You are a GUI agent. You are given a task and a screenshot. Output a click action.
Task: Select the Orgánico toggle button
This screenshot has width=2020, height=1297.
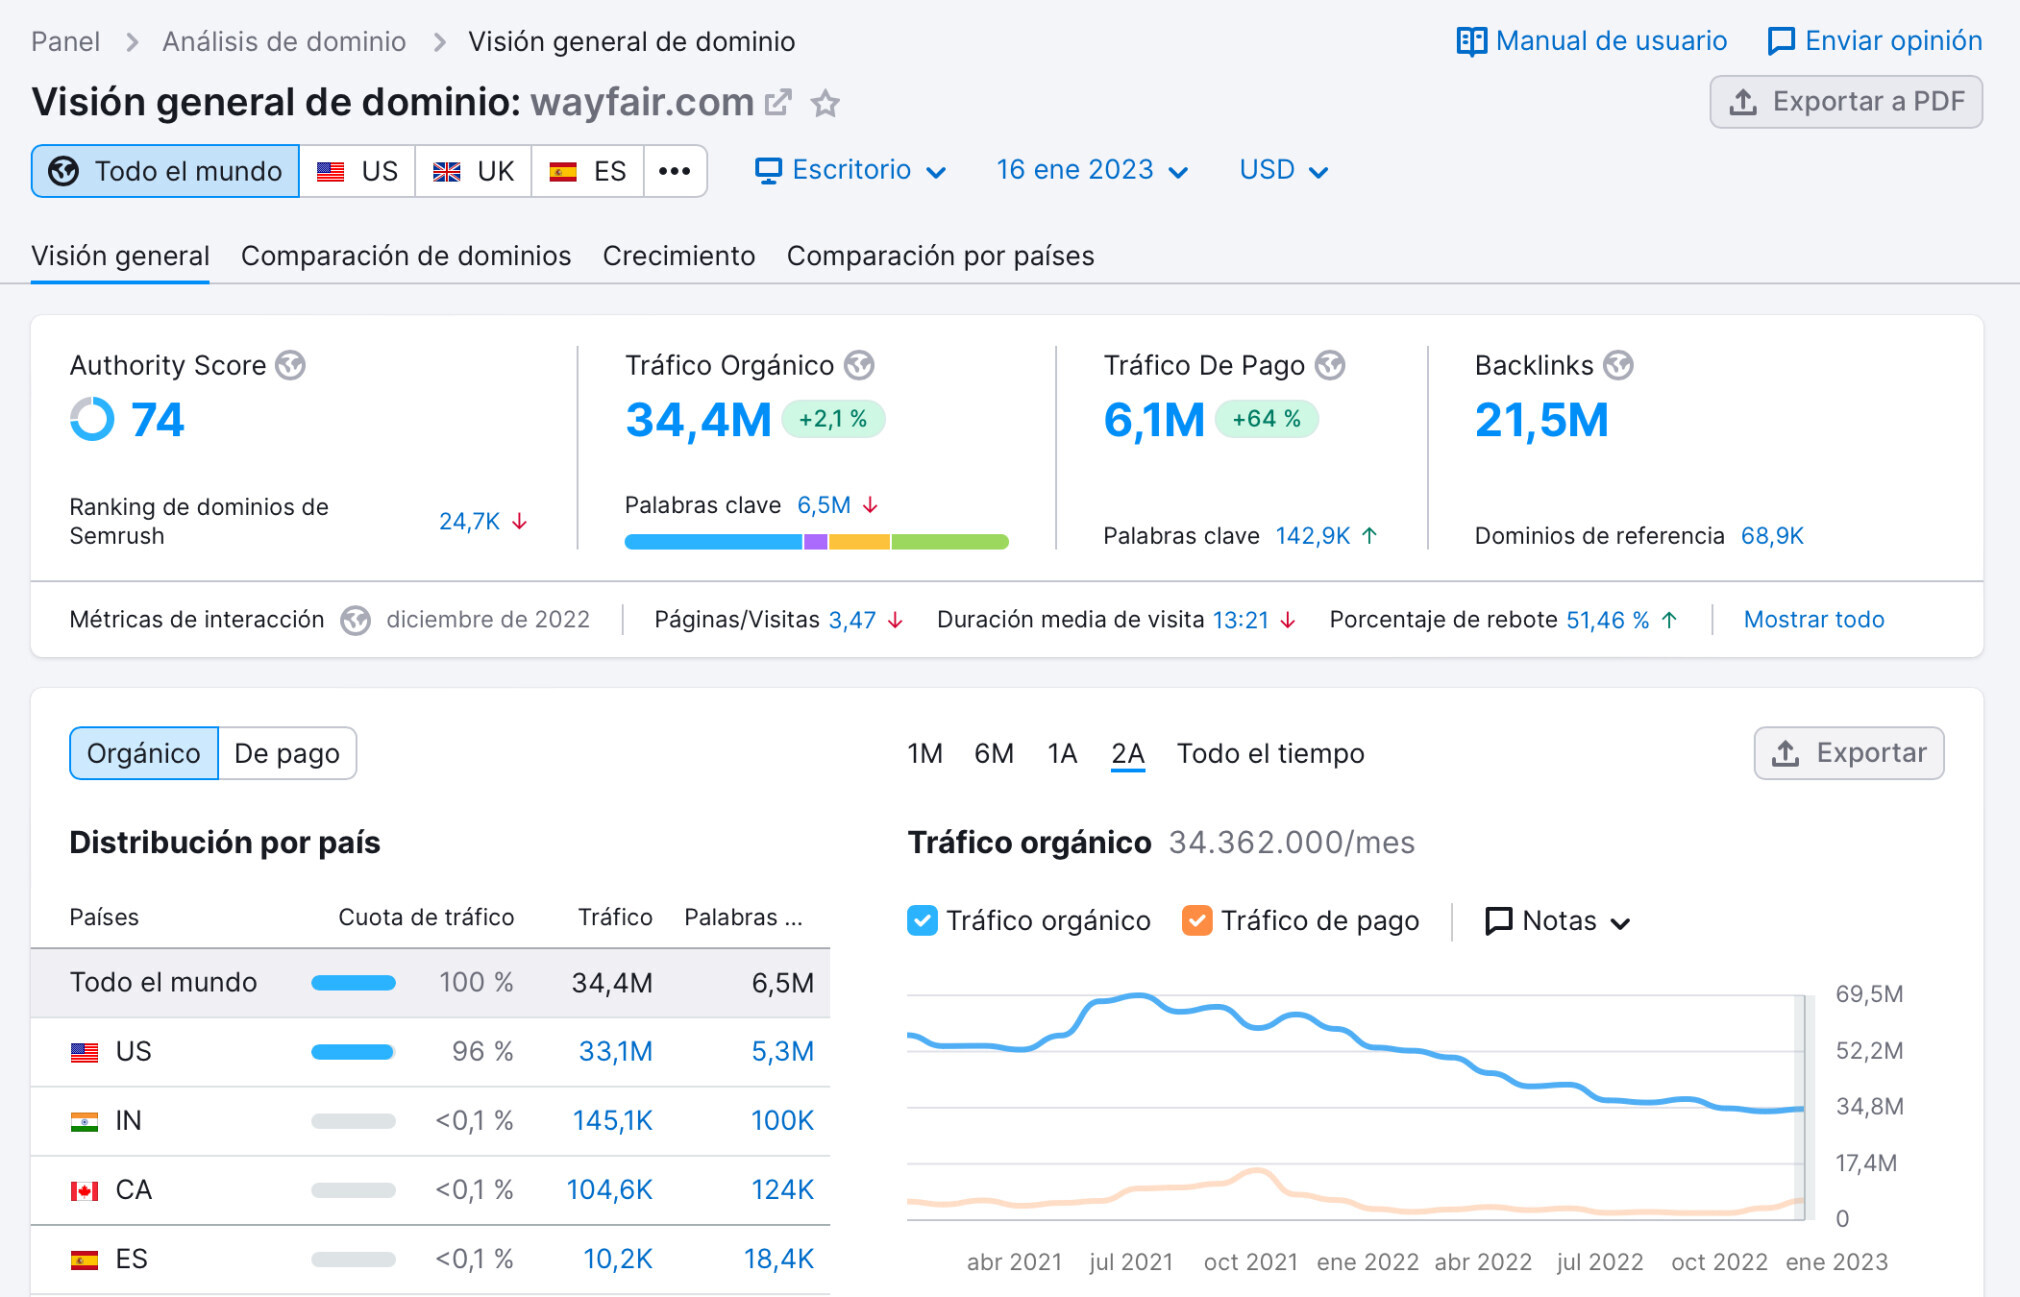(x=144, y=753)
